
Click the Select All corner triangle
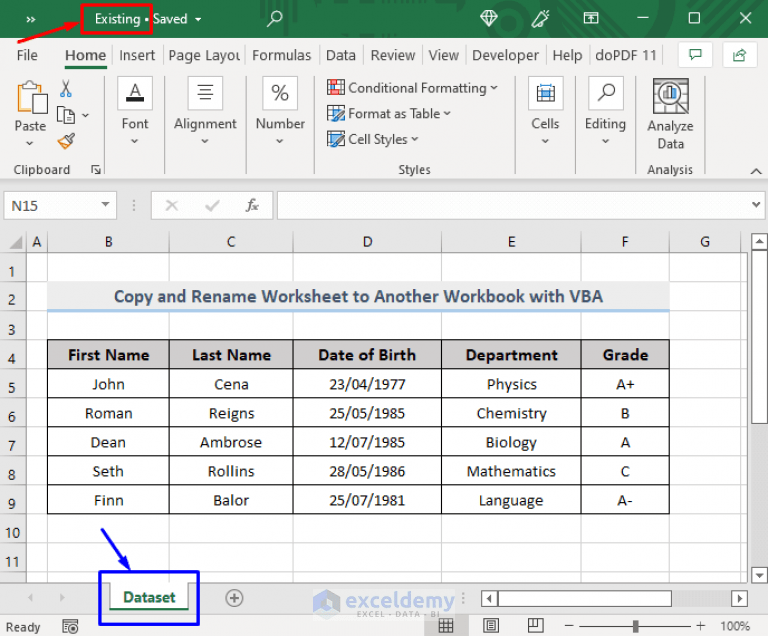pos(16,242)
